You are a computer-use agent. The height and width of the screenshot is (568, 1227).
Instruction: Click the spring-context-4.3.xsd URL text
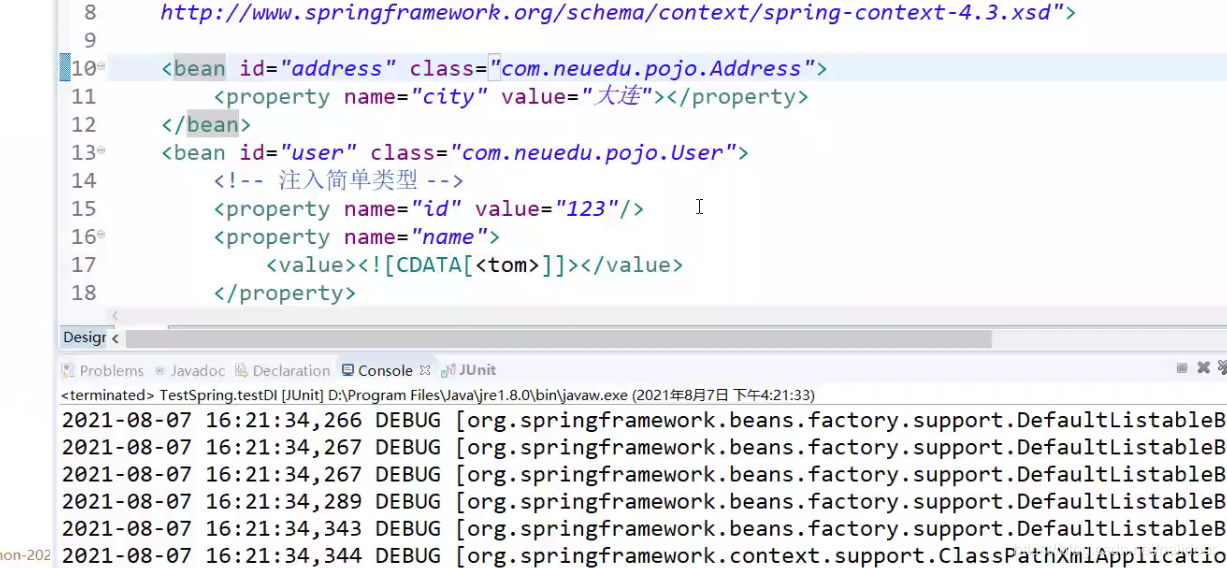(x=613, y=13)
